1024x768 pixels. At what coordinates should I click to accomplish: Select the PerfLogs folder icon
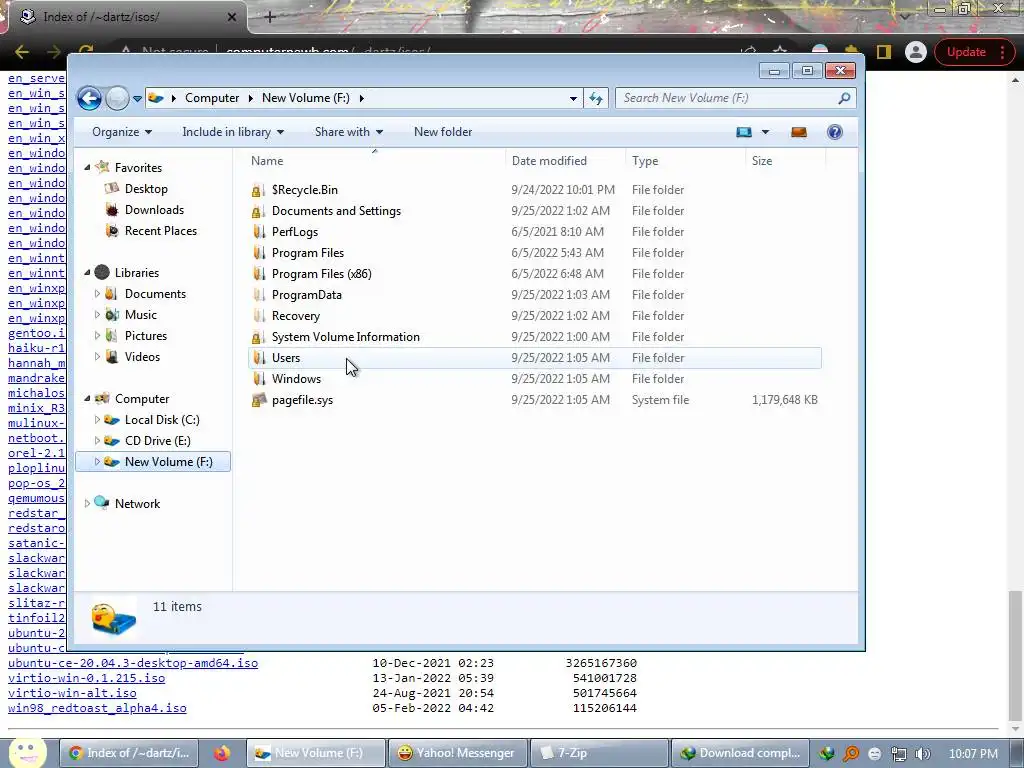[x=259, y=232]
